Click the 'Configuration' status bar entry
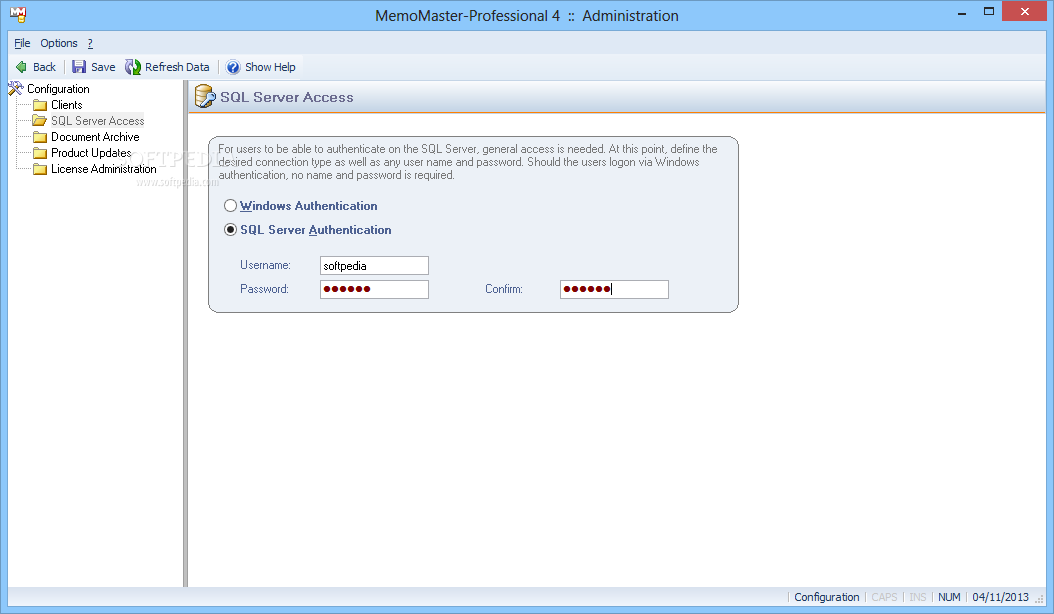Image resolution: width=1054 pixels, height=614 pixels. 827,597
